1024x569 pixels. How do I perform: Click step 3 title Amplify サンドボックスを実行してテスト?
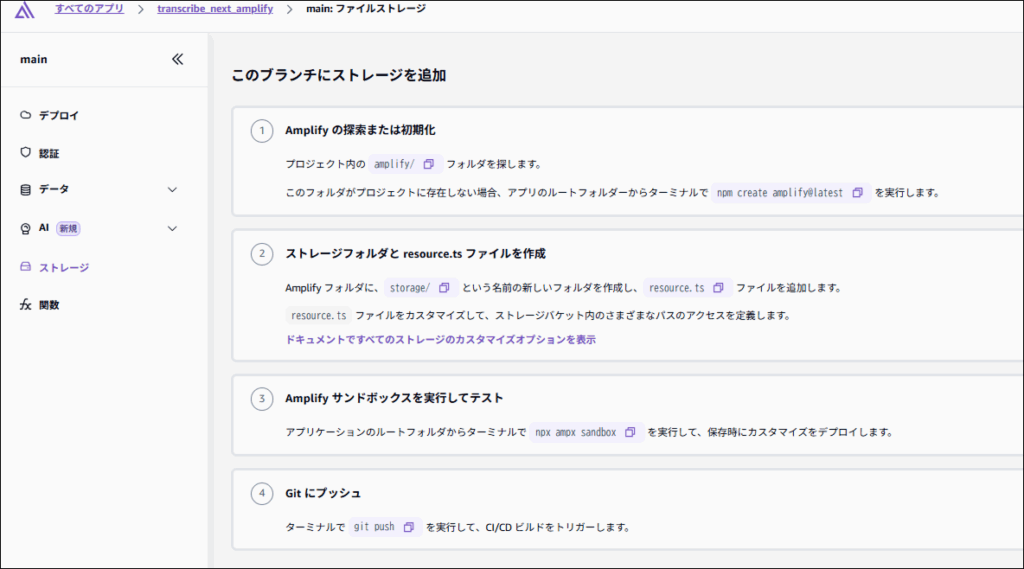[394, 398]
